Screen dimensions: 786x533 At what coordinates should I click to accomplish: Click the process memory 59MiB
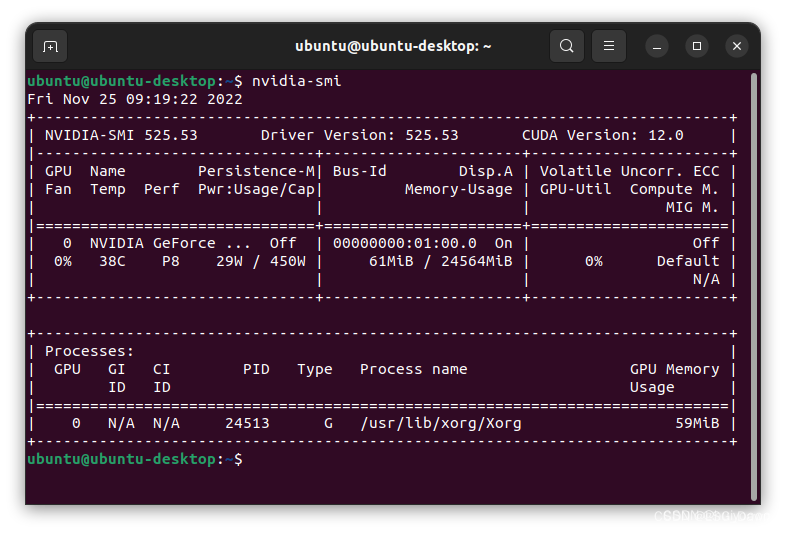click(x=697, y=424)
